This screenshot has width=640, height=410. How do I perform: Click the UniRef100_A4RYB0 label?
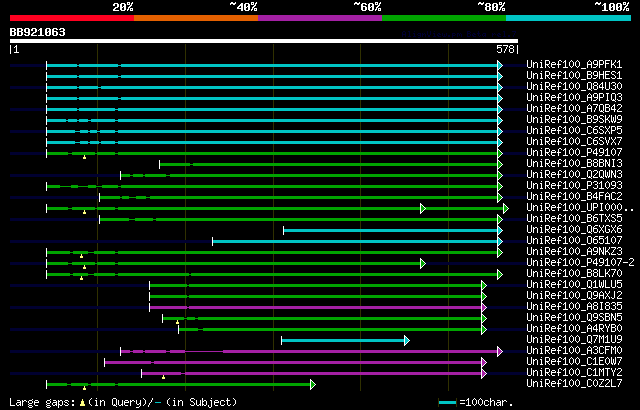(x=574, y=329)
